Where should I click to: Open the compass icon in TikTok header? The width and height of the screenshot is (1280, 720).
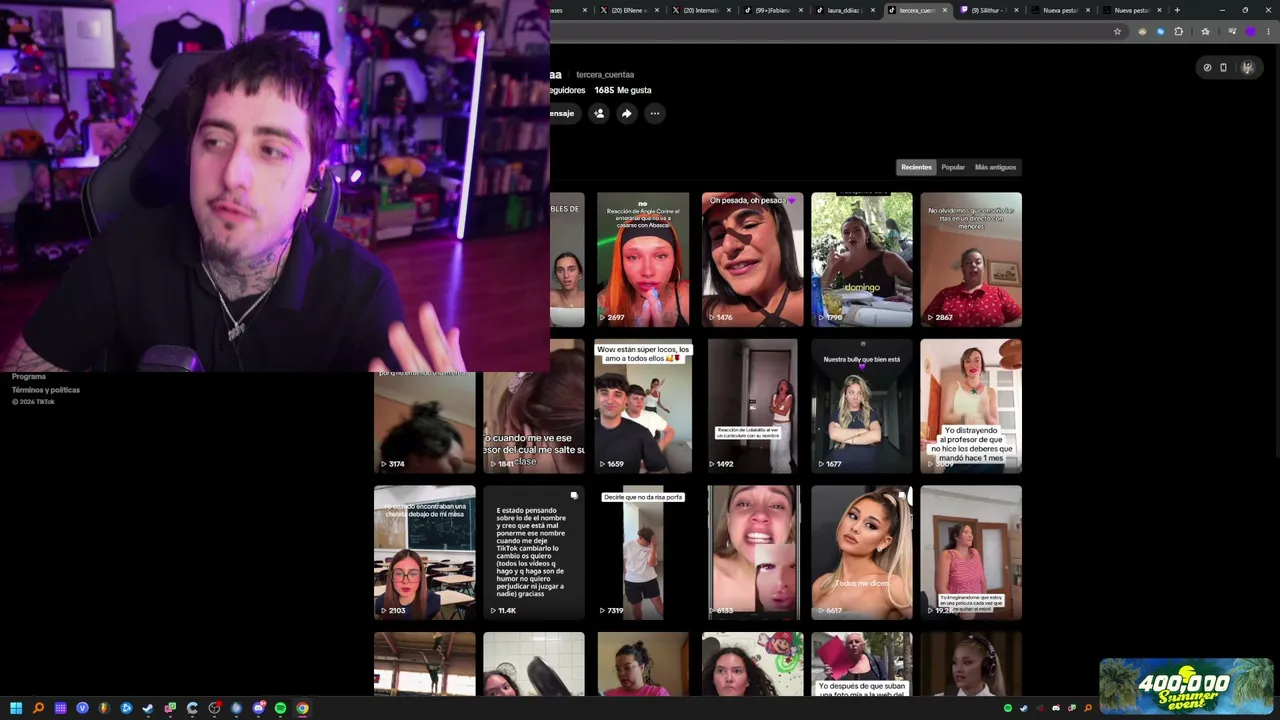tap(1207, 68)
